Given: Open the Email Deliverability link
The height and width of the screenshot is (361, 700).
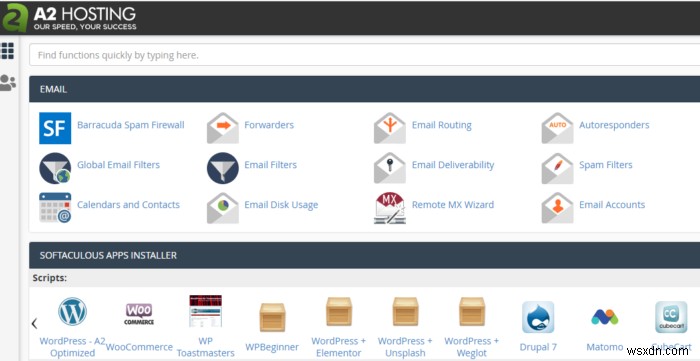Looking at the screenshot, I should pyautogui.click(x=453, y=165).
